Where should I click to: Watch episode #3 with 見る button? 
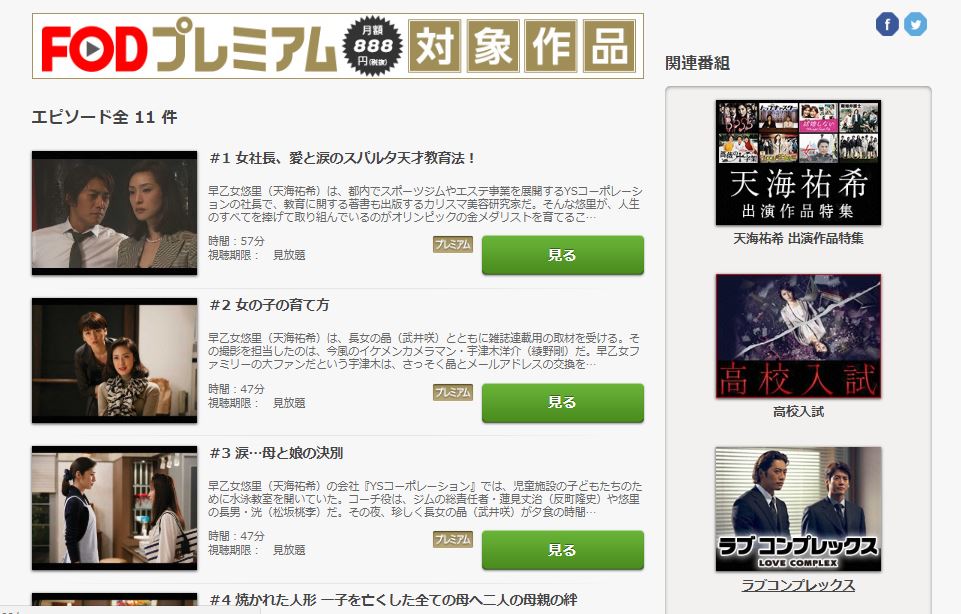[563, 550]
